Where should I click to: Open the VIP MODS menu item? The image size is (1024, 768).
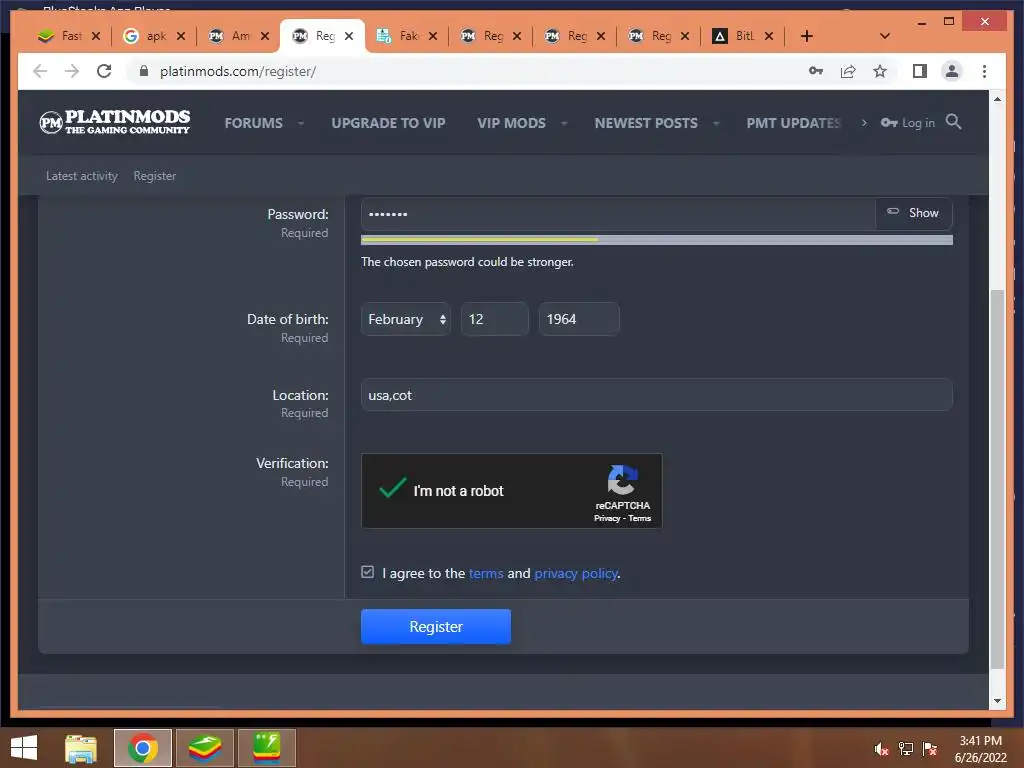click(x=511, y=123)
